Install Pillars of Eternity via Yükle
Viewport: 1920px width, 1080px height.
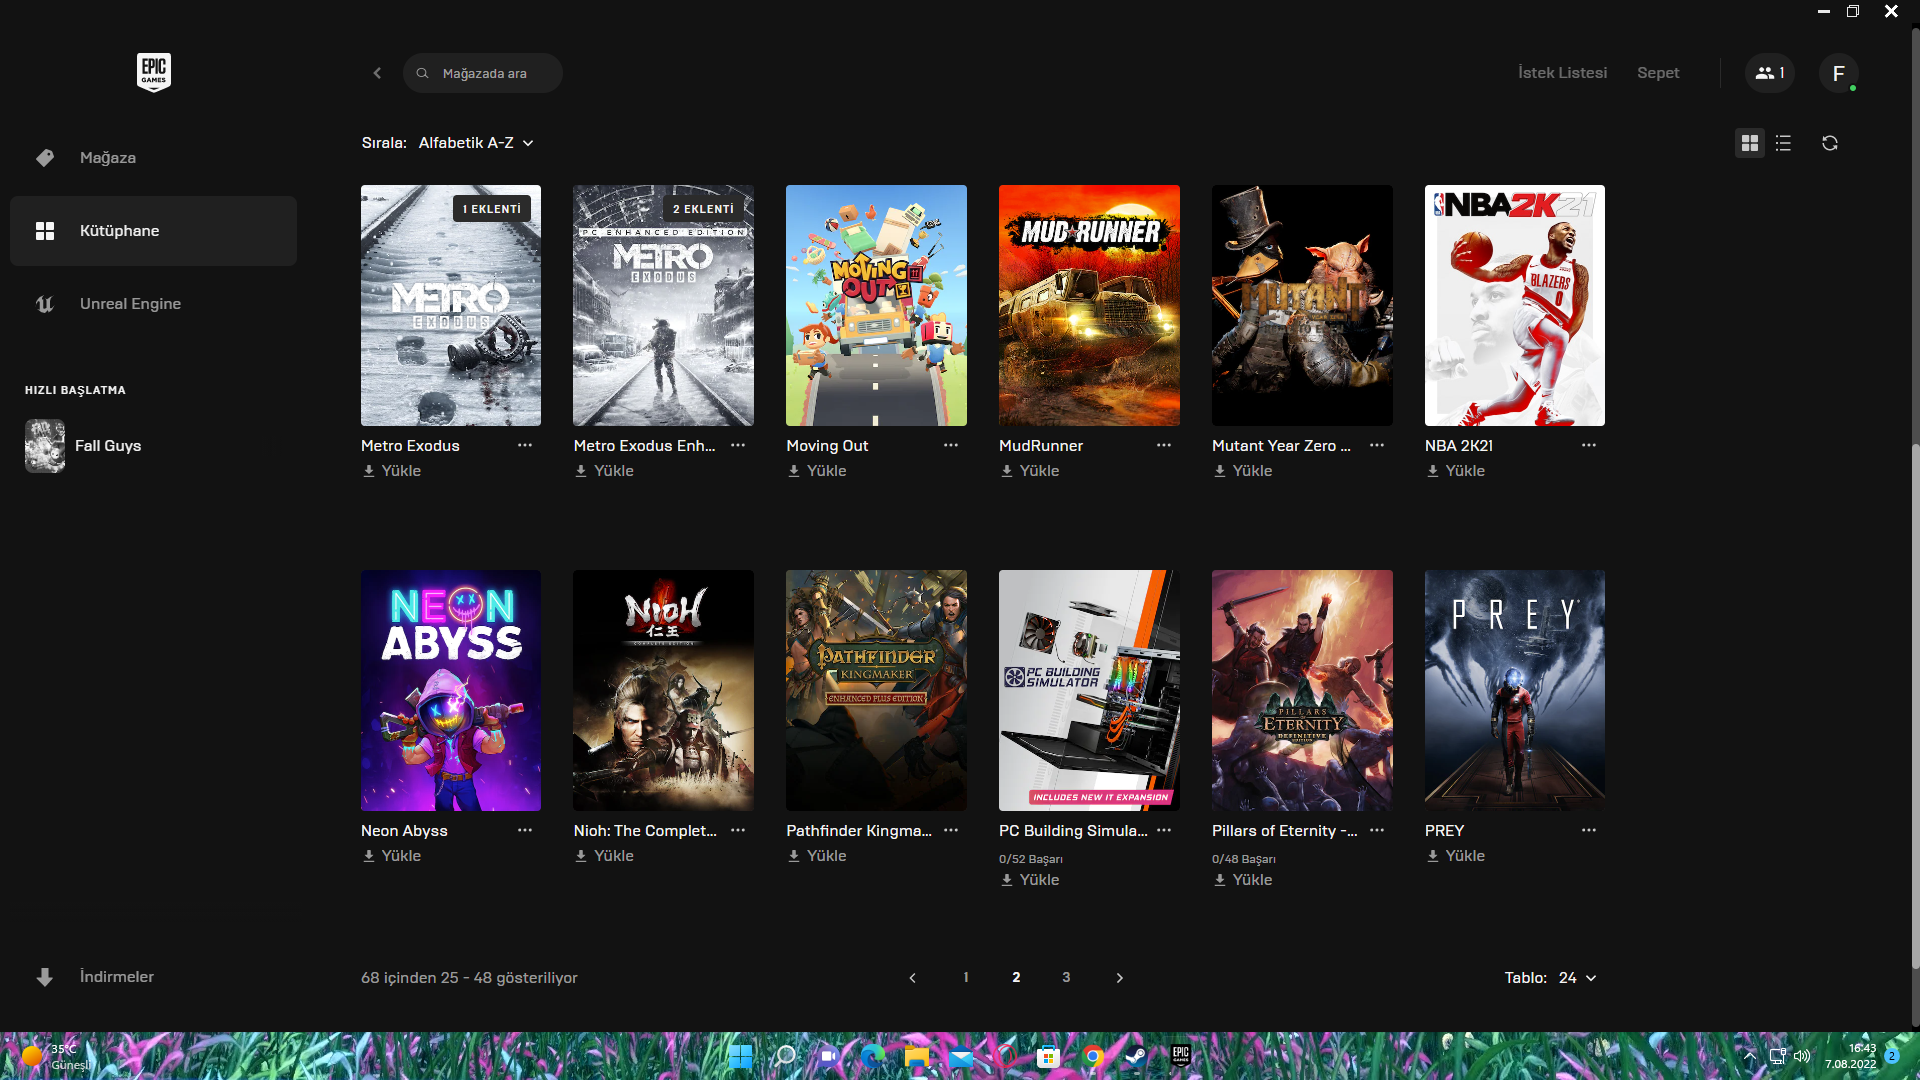(x=1243, y=880)
